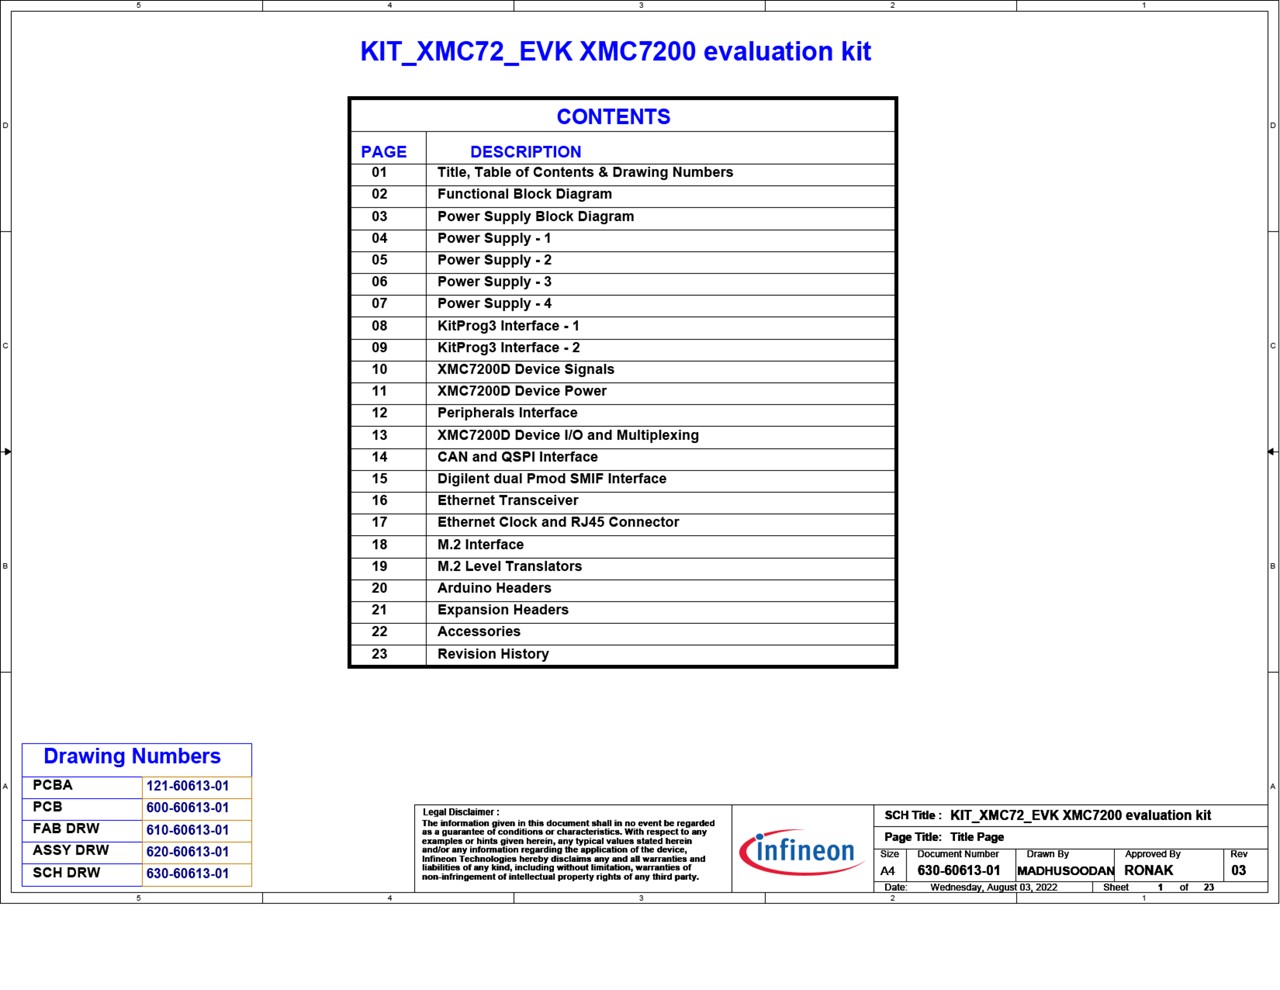Screen dimensions: 1280x990
Task: Select the FAB DRW number 610-60613-01
Action: pos(187,830)
